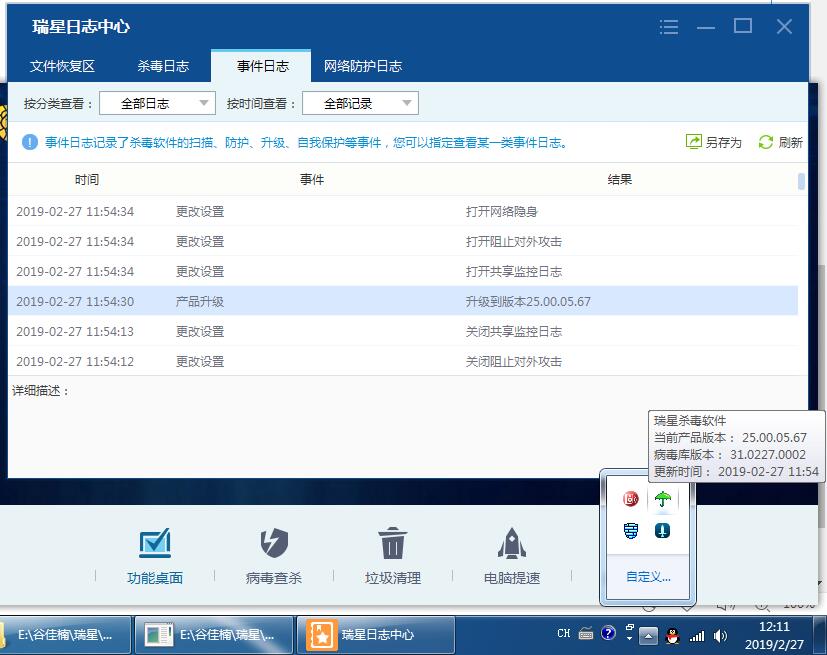This screenshot has width=827, height=655.
Task: Open 电脑提速 rocket icon
Action: coord(512,543)
